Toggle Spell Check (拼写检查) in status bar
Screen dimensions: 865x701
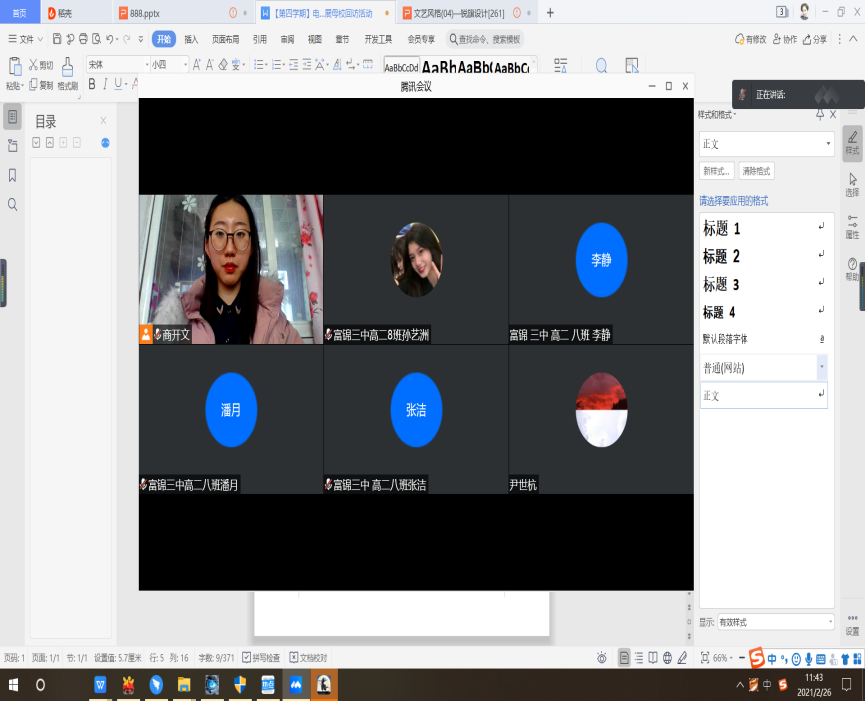(261, 657)
